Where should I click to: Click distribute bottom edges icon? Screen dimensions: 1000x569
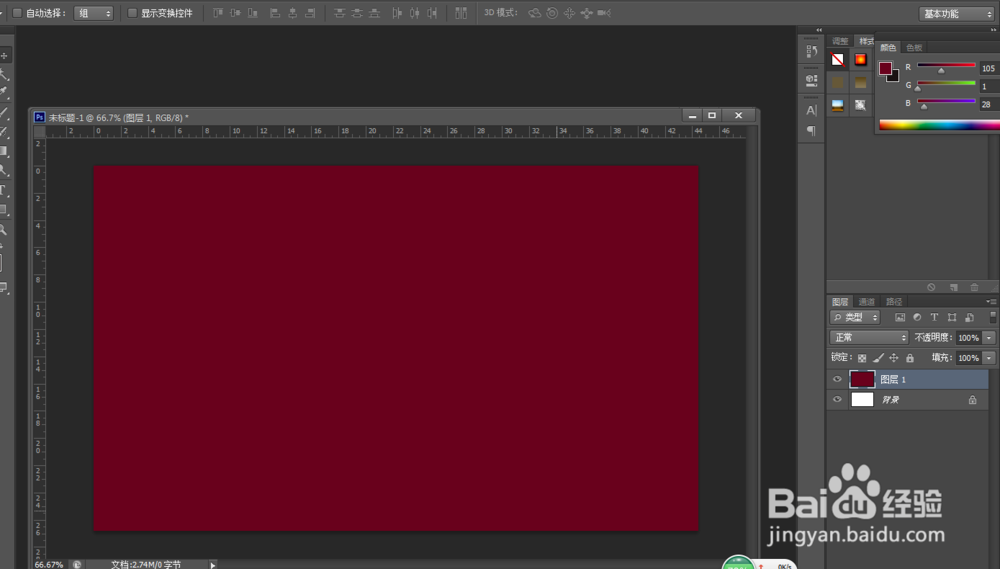[x=374, y=13]
